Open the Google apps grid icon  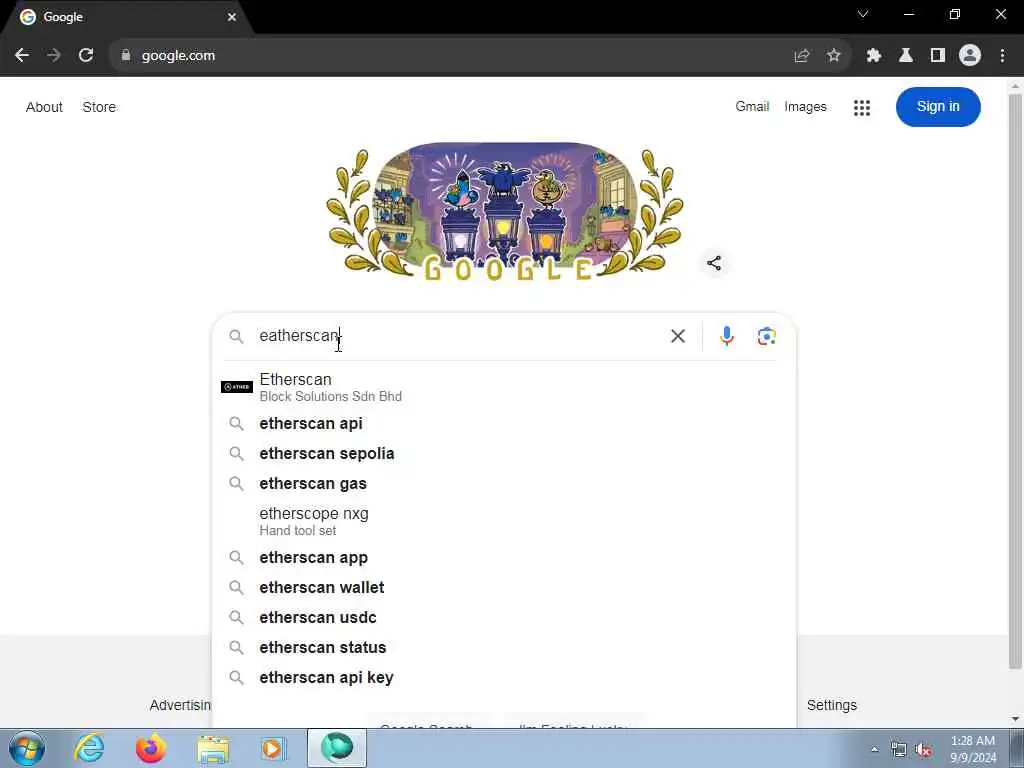tap(861, 107)
